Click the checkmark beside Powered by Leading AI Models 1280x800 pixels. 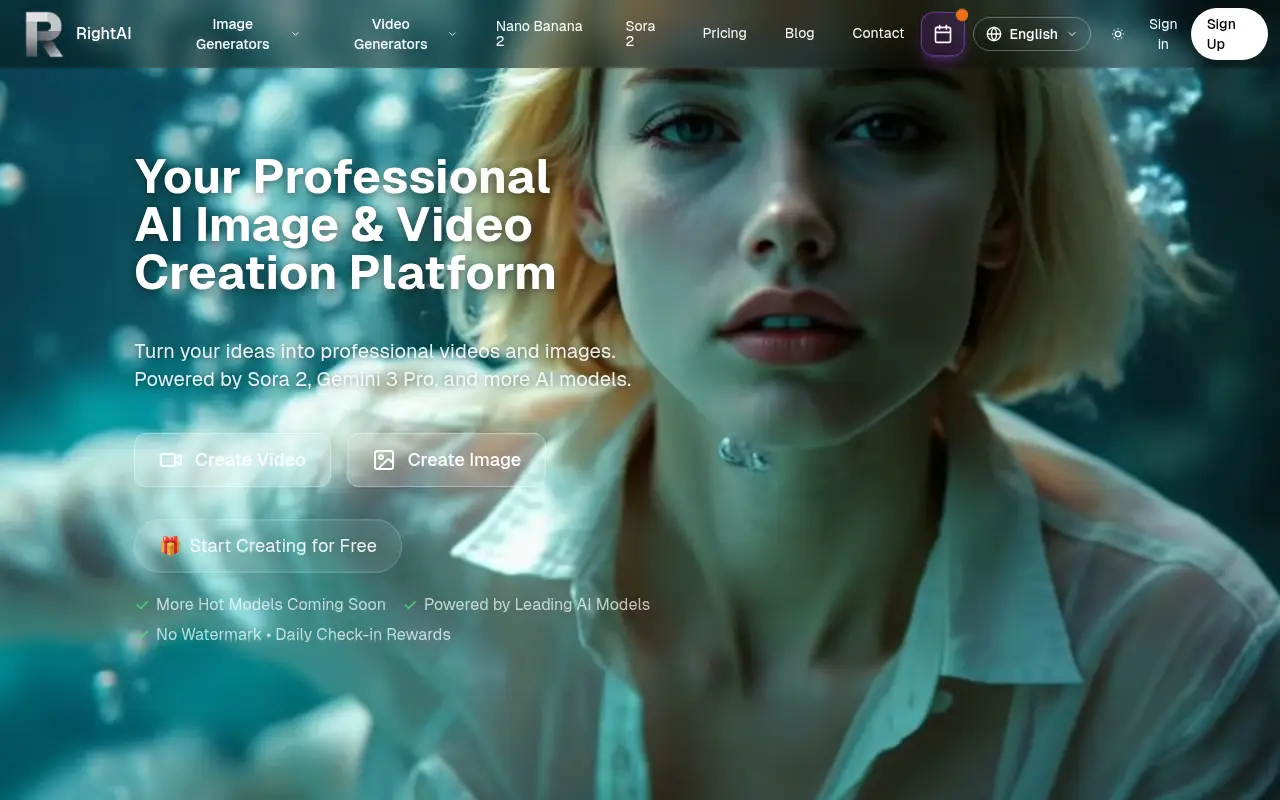[x=410, y=605]
